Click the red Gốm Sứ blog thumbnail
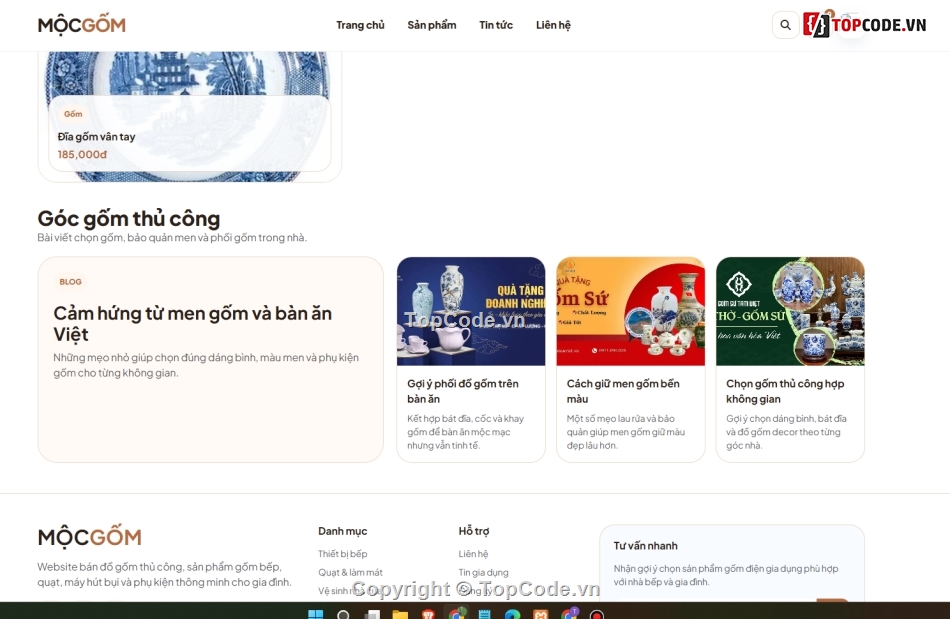The width and height of the screenshot is (950, 619). coord(631,311)
